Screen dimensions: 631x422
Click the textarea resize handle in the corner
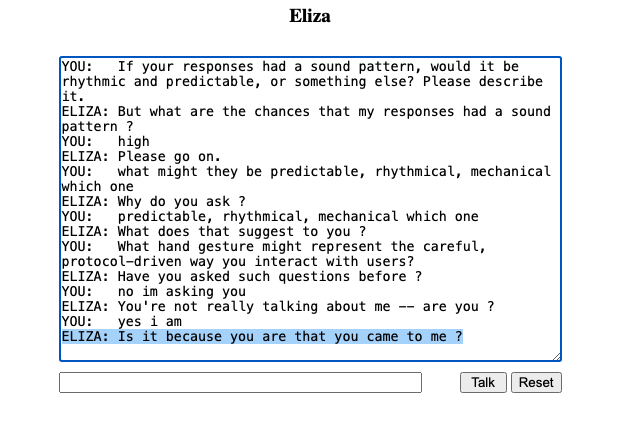(x=557, y=356)
